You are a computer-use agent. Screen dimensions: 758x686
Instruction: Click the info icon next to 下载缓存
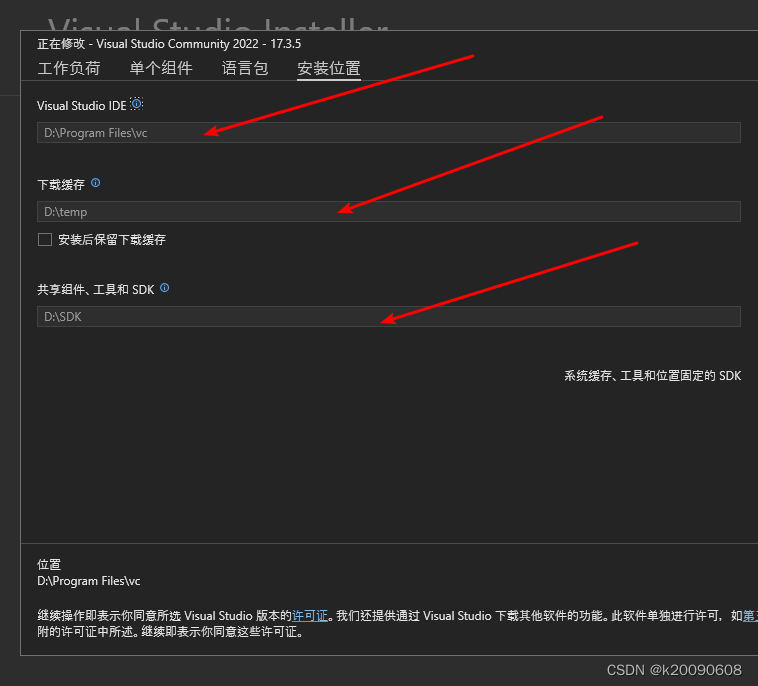tap(96, 183)
